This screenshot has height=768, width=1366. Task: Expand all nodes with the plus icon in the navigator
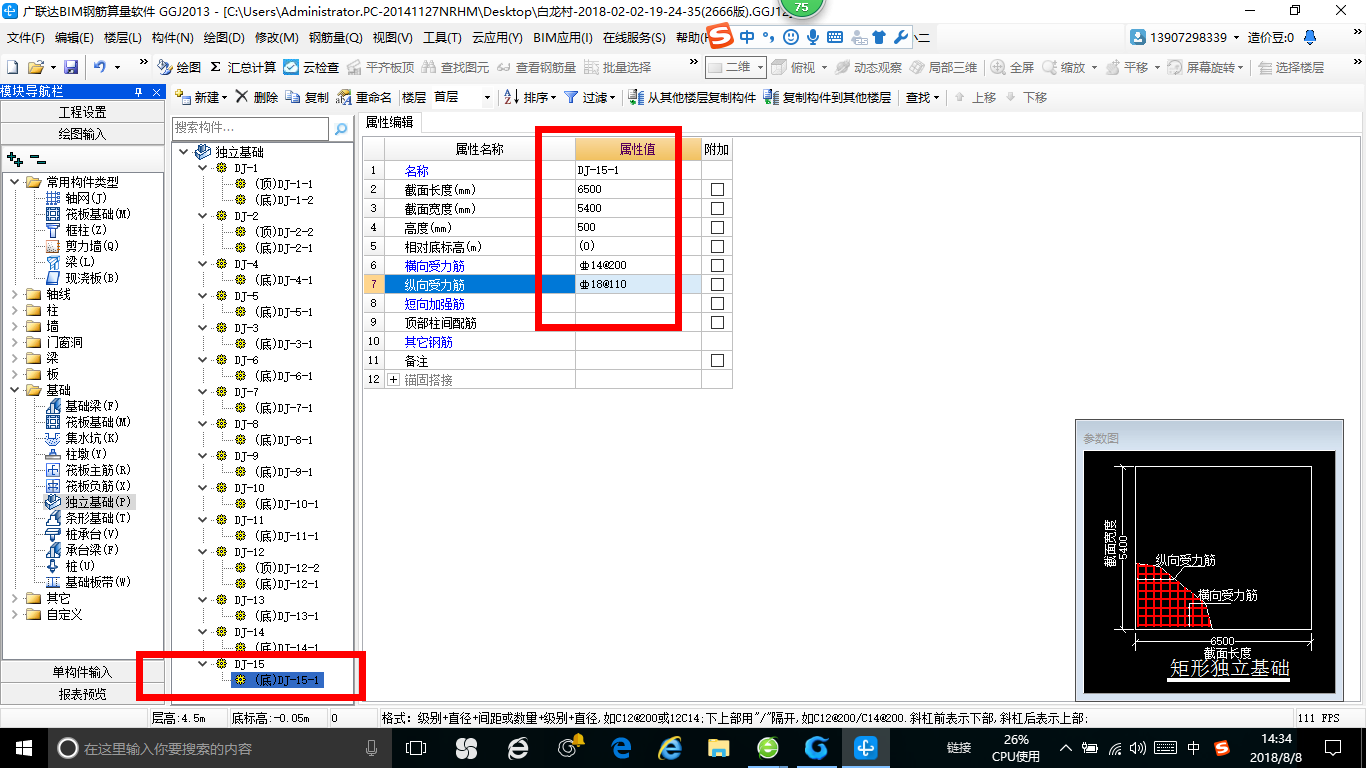[14, 158]
